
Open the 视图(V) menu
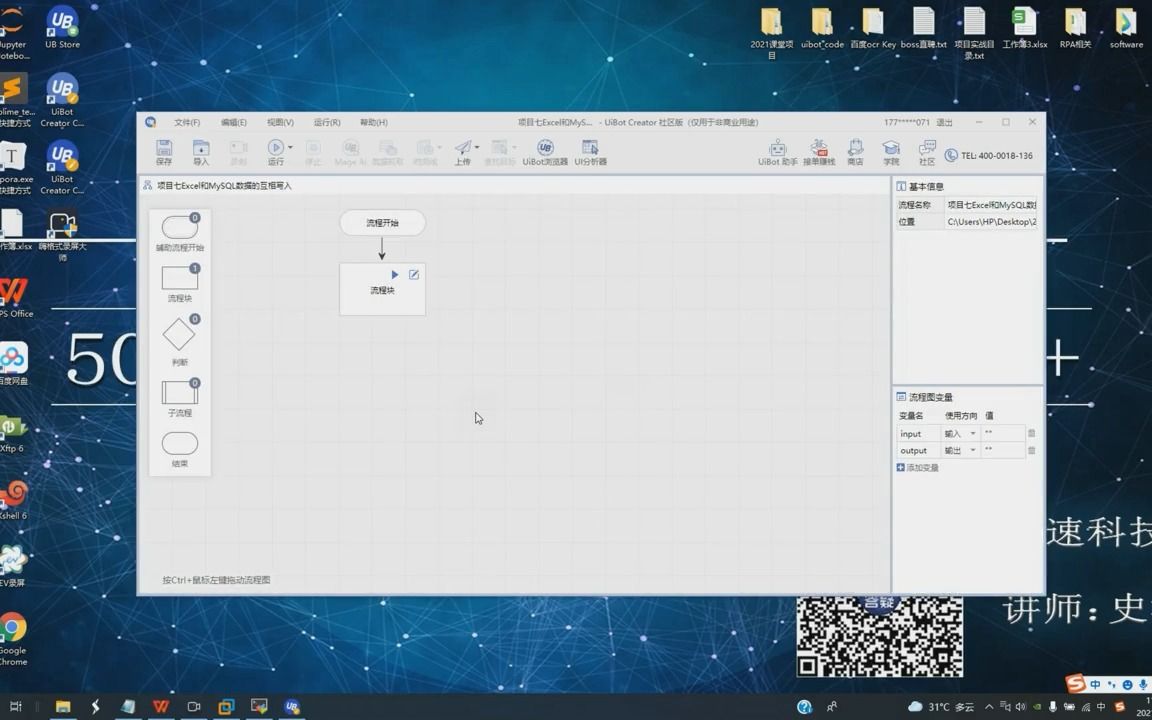278,122
